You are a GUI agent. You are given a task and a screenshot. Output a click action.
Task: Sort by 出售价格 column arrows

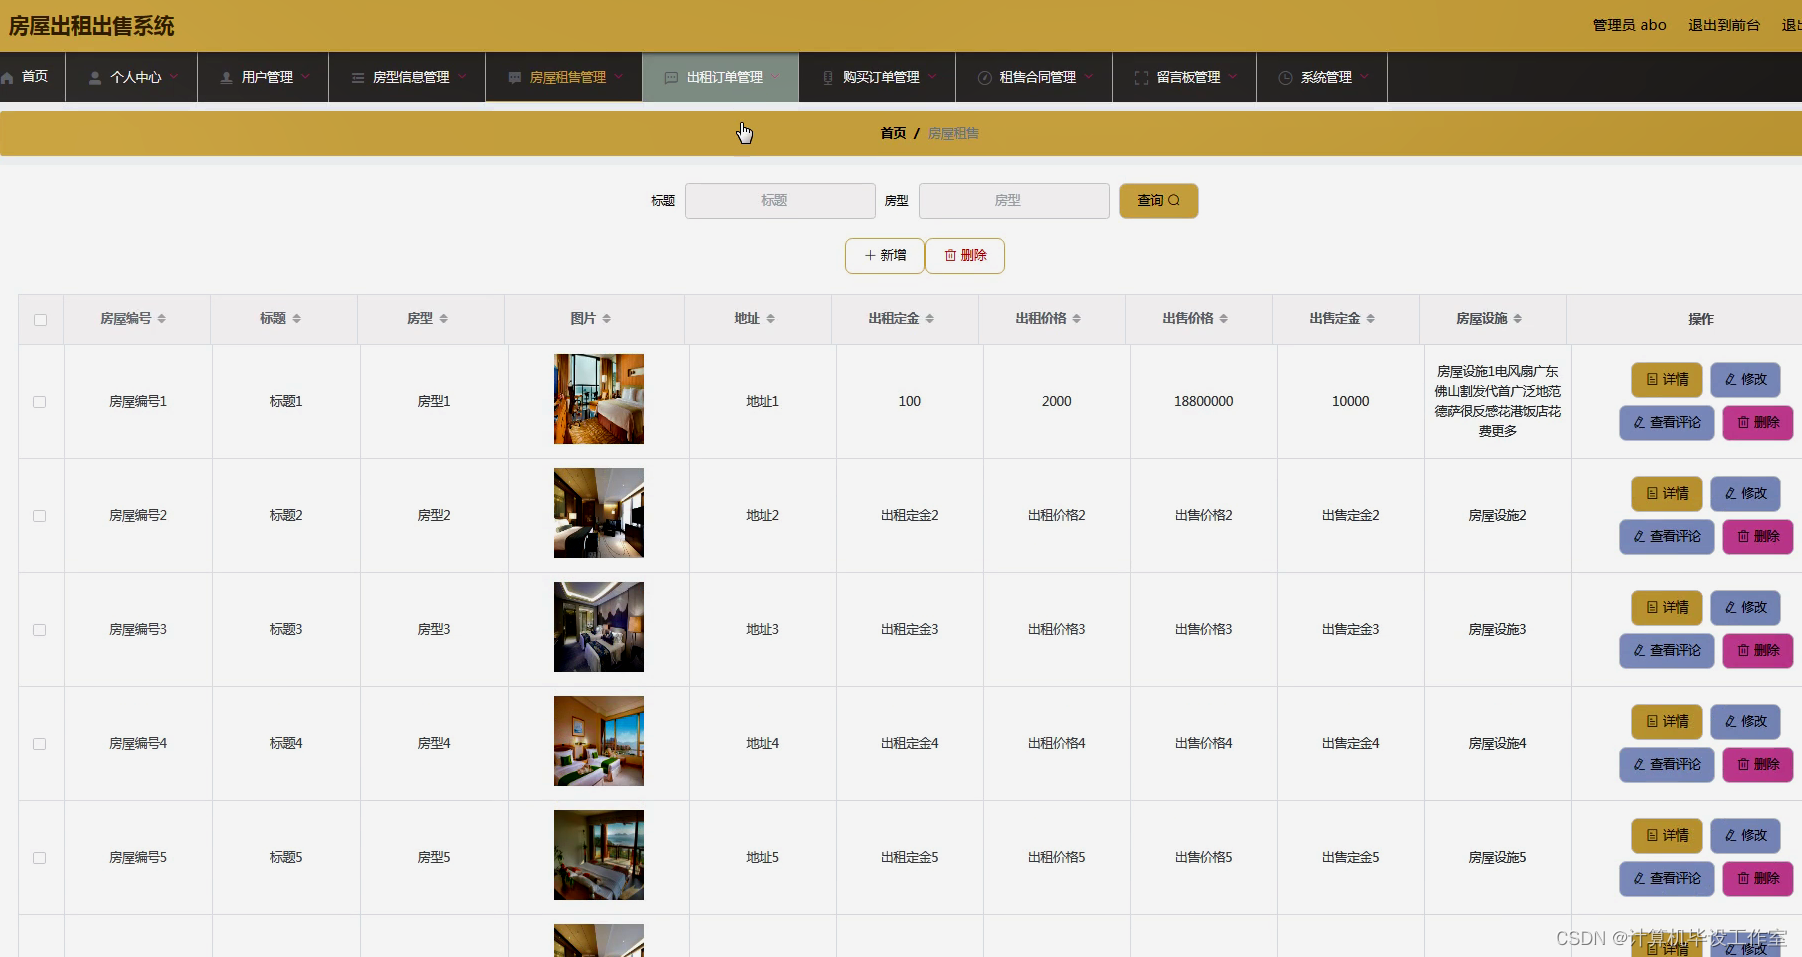coord(1224,318)
